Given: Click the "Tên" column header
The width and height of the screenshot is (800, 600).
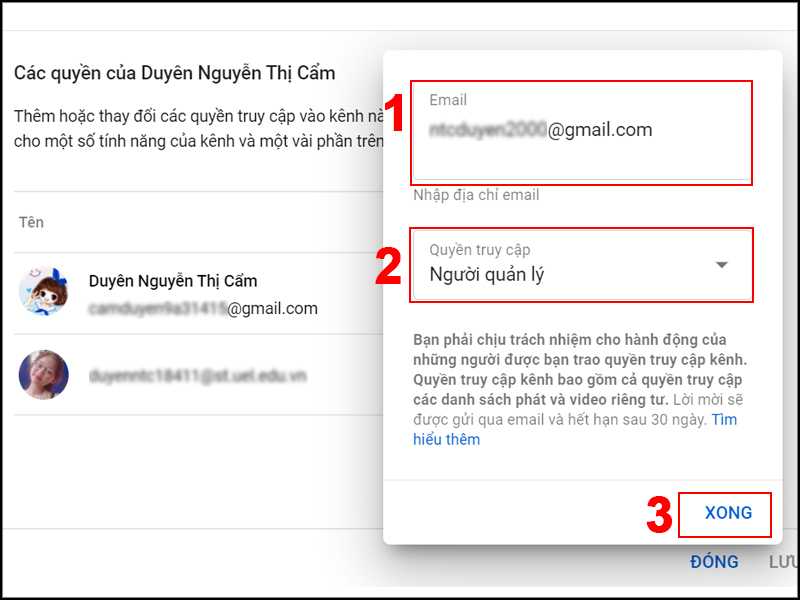Looking at the screenshot, I should point(31,222).
